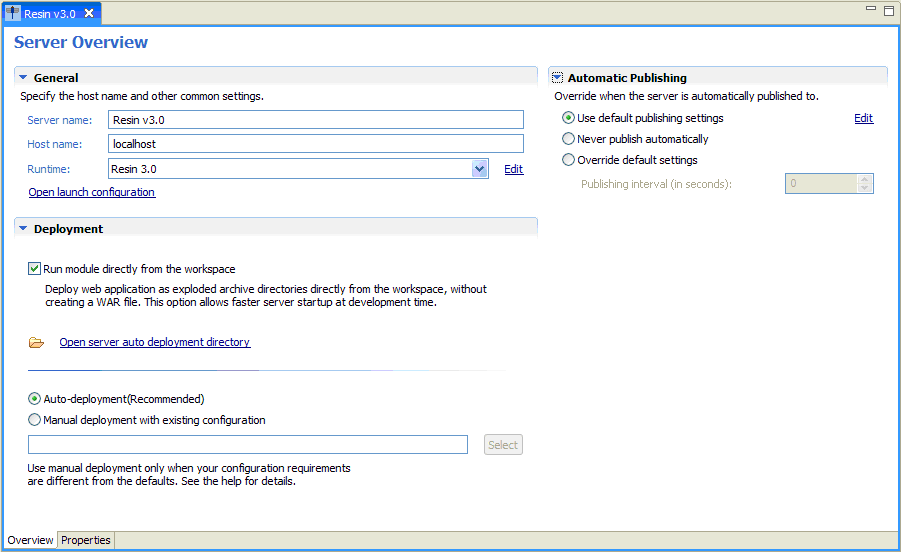This screenshot has height=552, width=901.
Task: Collapse the General section
Action: point(23,77)
